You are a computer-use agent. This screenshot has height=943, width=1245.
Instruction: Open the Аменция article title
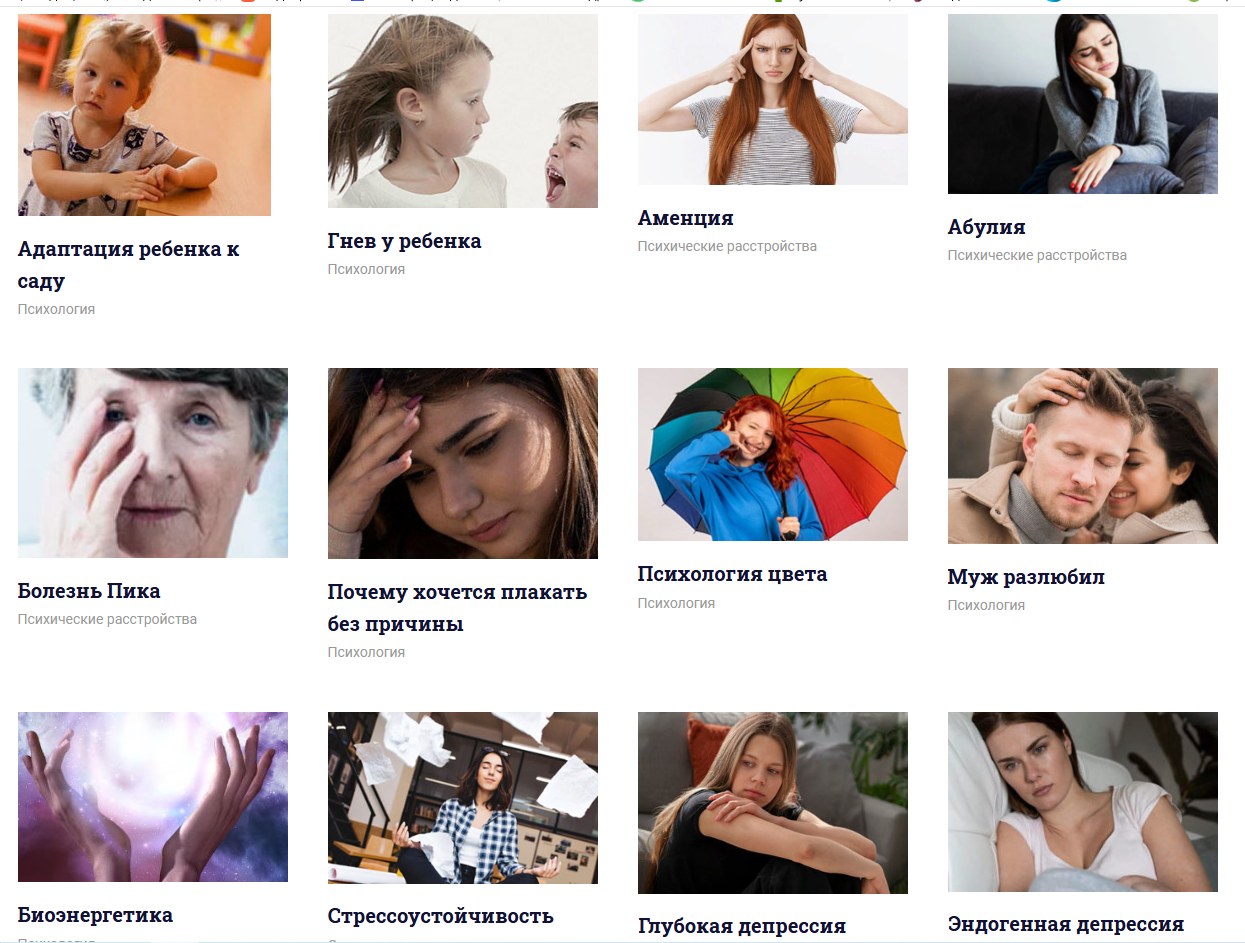point(685,218)
